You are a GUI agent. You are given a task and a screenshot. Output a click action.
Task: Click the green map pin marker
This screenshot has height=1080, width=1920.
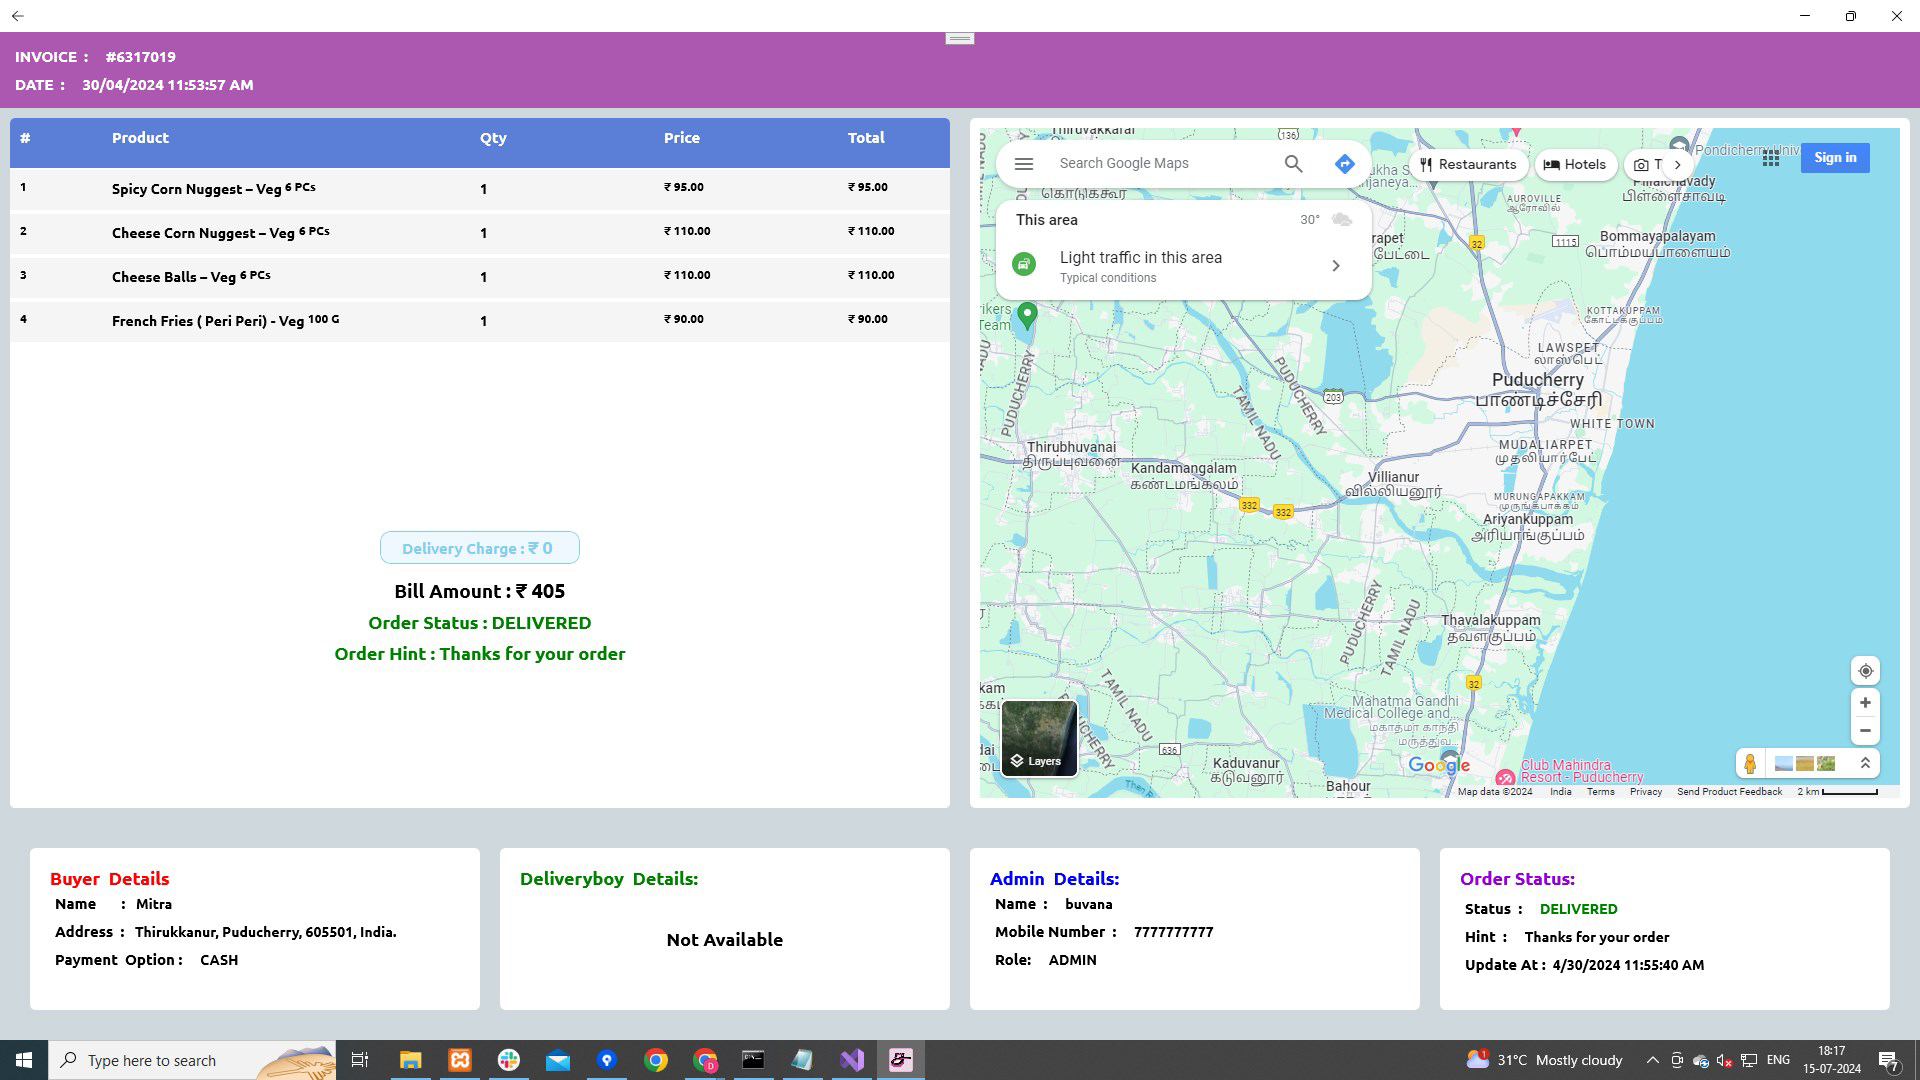pos(1026,317)
